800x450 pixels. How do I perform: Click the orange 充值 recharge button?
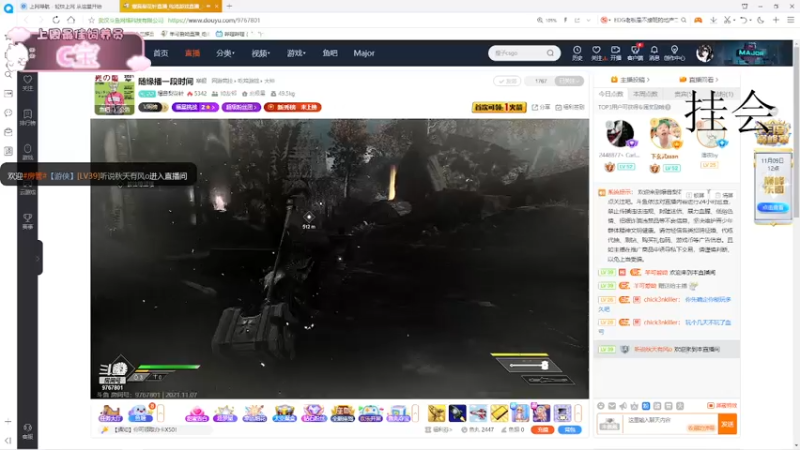[543, 430]
